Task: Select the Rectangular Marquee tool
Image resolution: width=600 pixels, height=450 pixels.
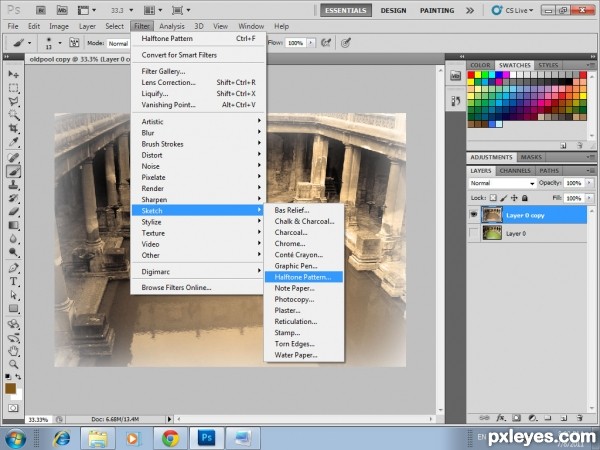Action: (13, 88)
